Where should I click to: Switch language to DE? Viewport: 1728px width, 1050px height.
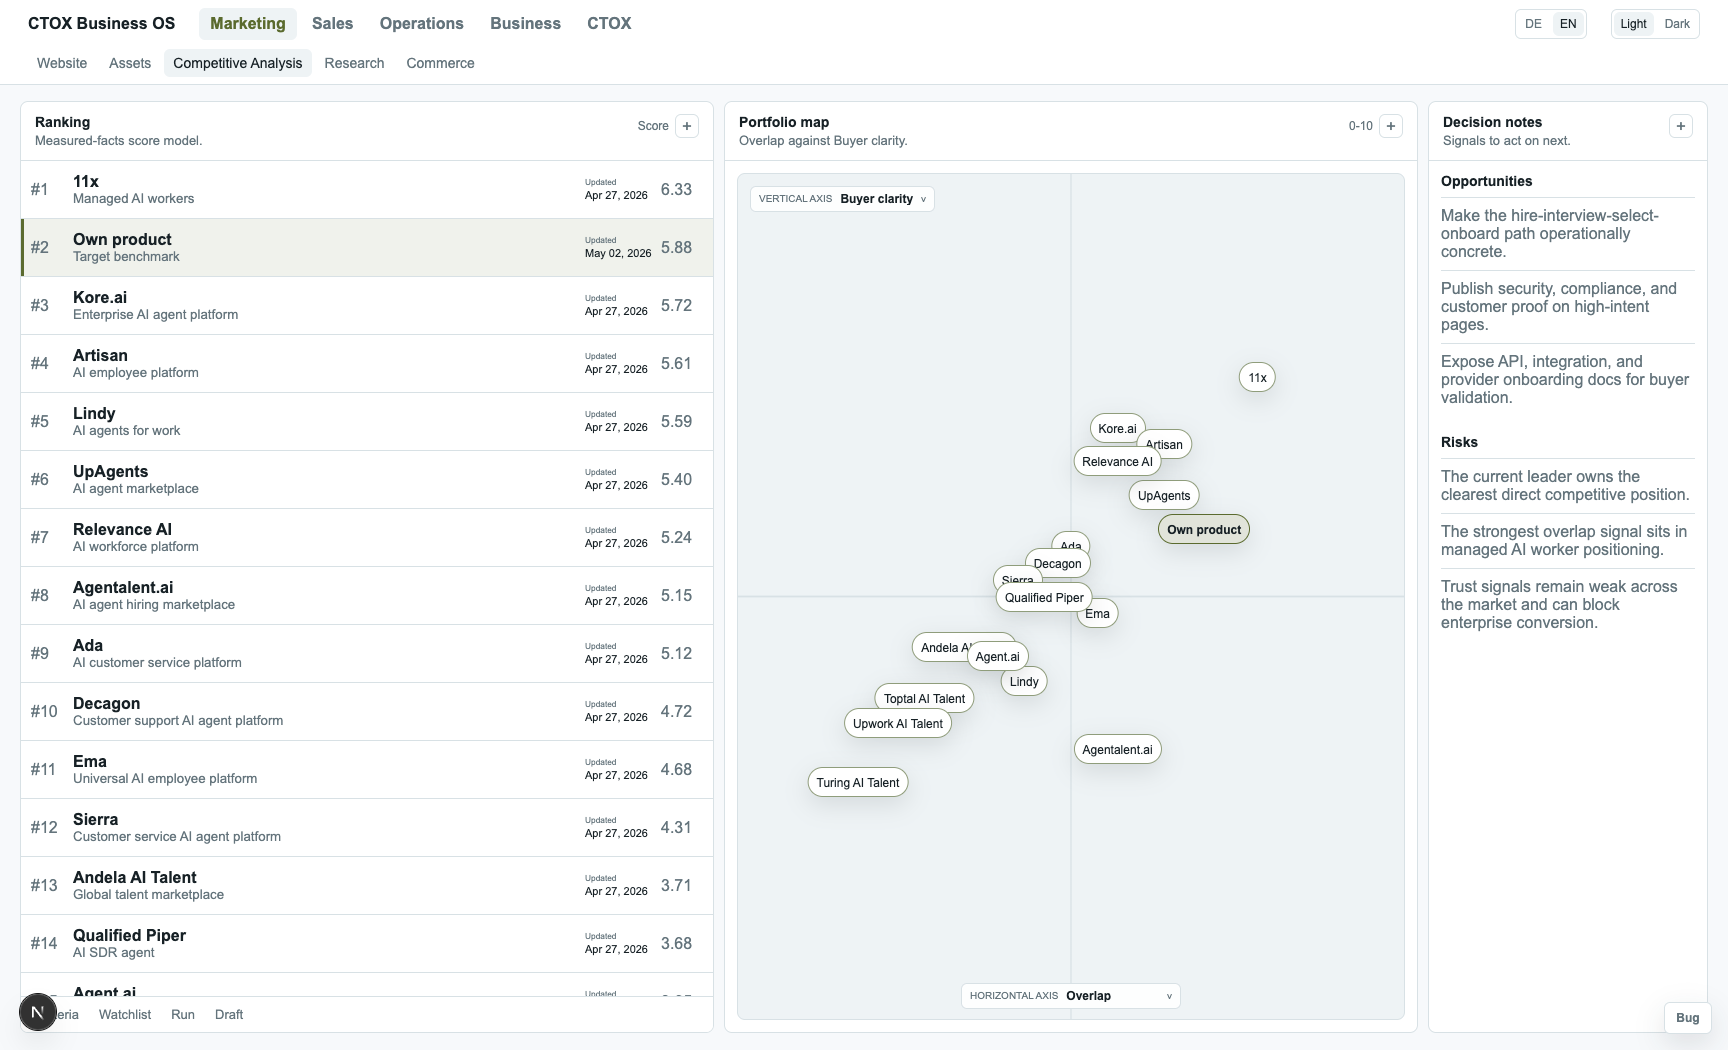click(1533, 24)
